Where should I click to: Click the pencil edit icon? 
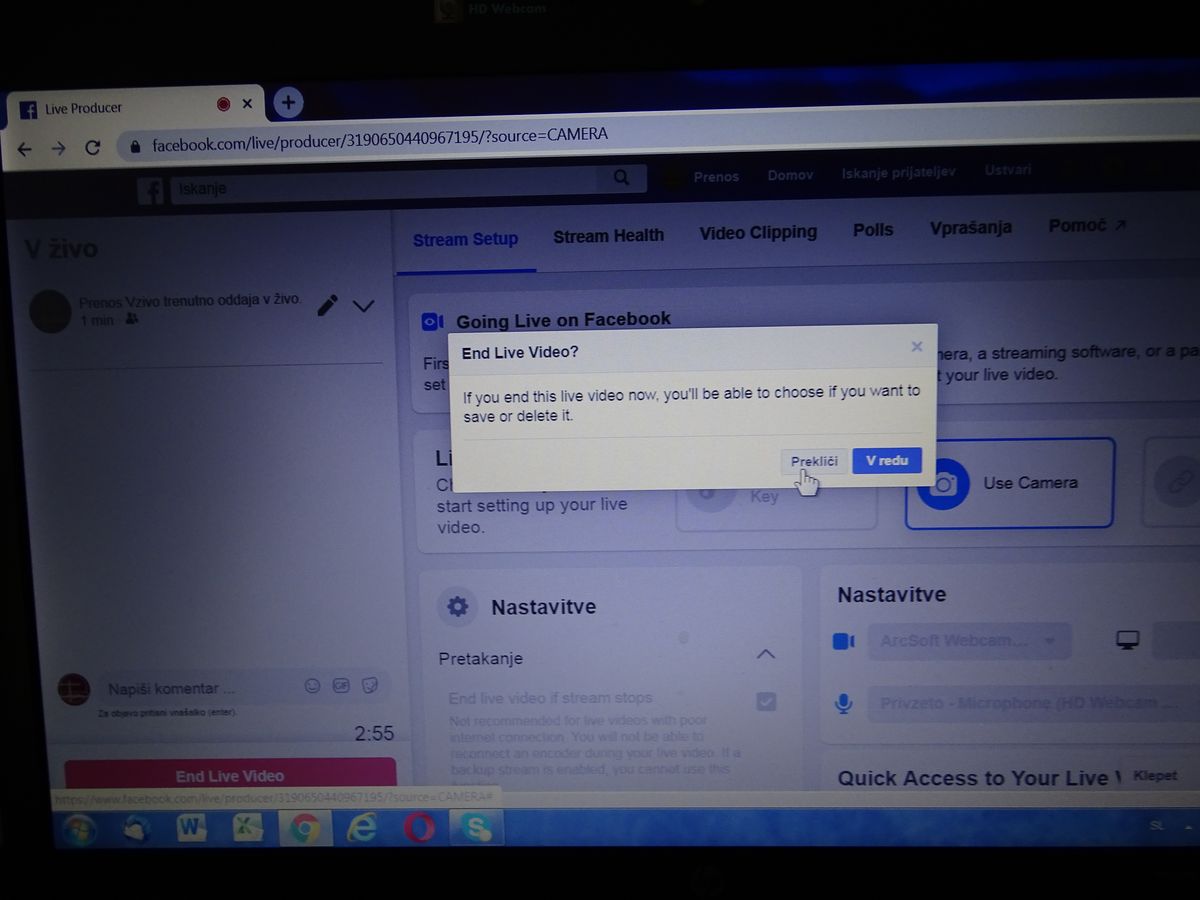327,306
